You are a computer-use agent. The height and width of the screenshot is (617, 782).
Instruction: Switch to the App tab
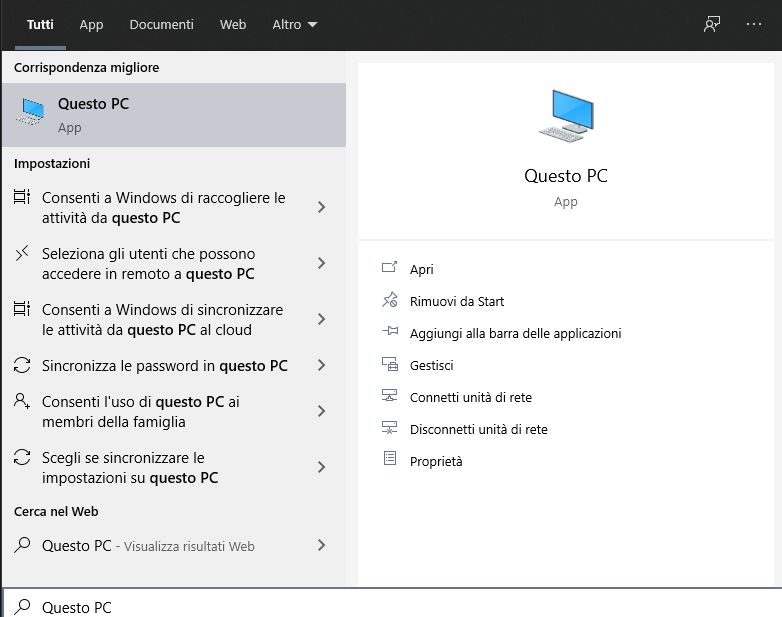pos(91,25)
